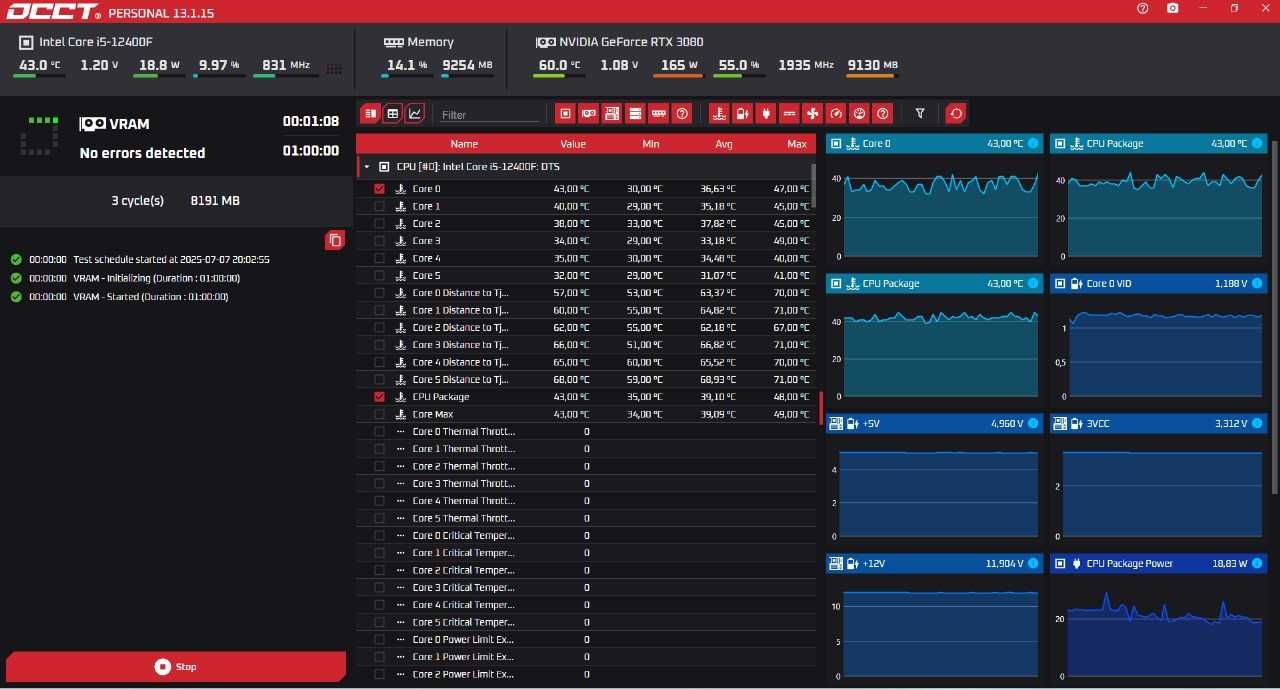Check Core 1 Power Limit Exceeded checkbox

(x=379, y=656)
